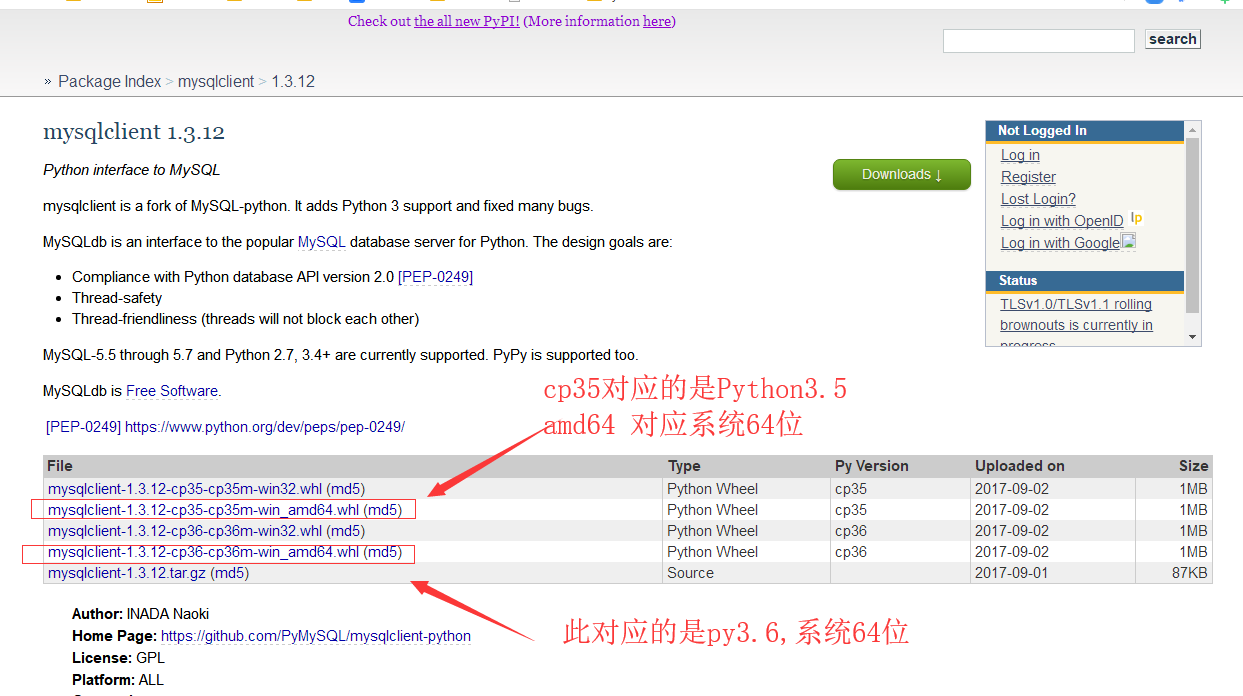Viewport: 1243px width, 696px height.
Task: Open md5 link for cp36 win32 wheel
Action: 345,531
